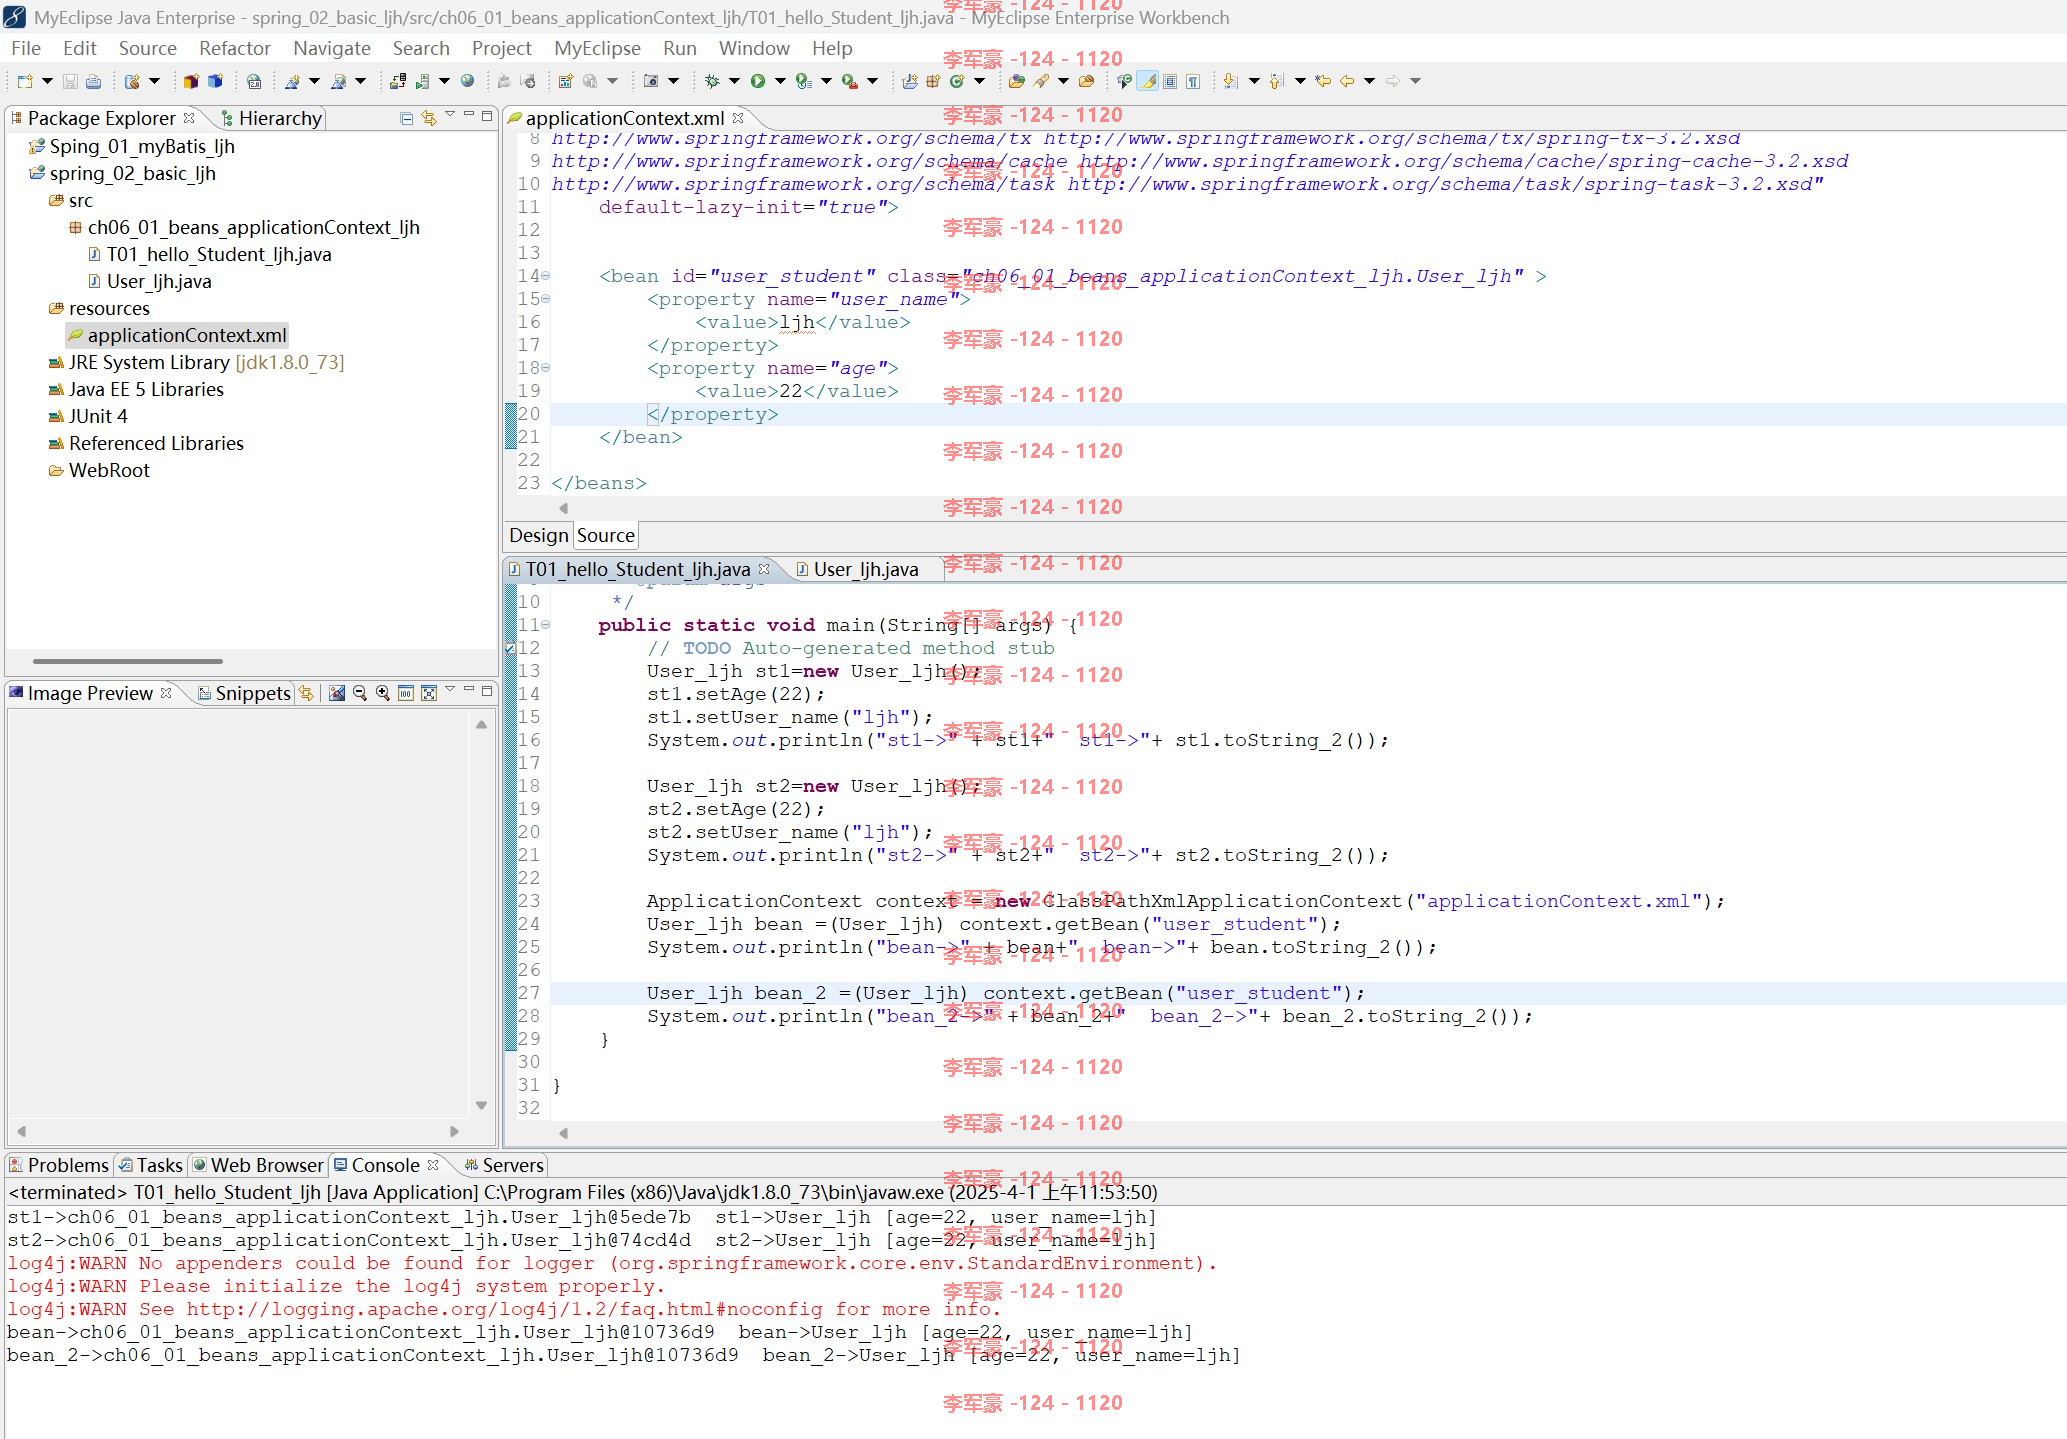The height and width of the screenshot is (1439, 2067).
Task: Switch to the Problems tab
Action: coord(58,1165)
